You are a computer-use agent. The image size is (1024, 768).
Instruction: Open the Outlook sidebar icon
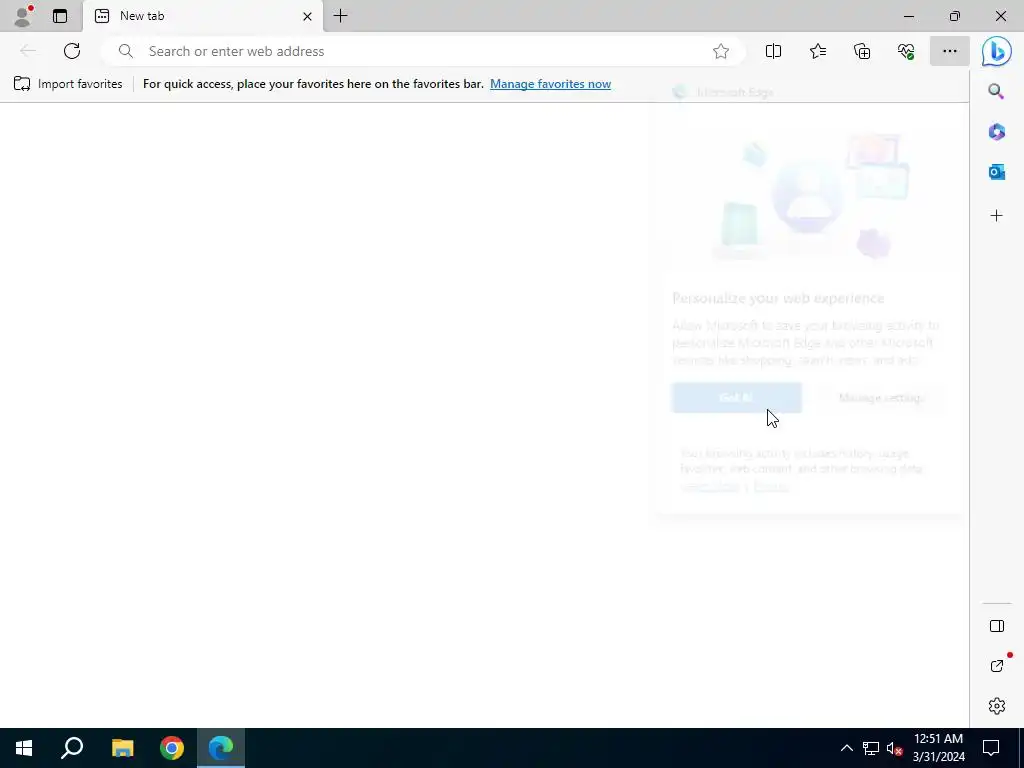996,172
